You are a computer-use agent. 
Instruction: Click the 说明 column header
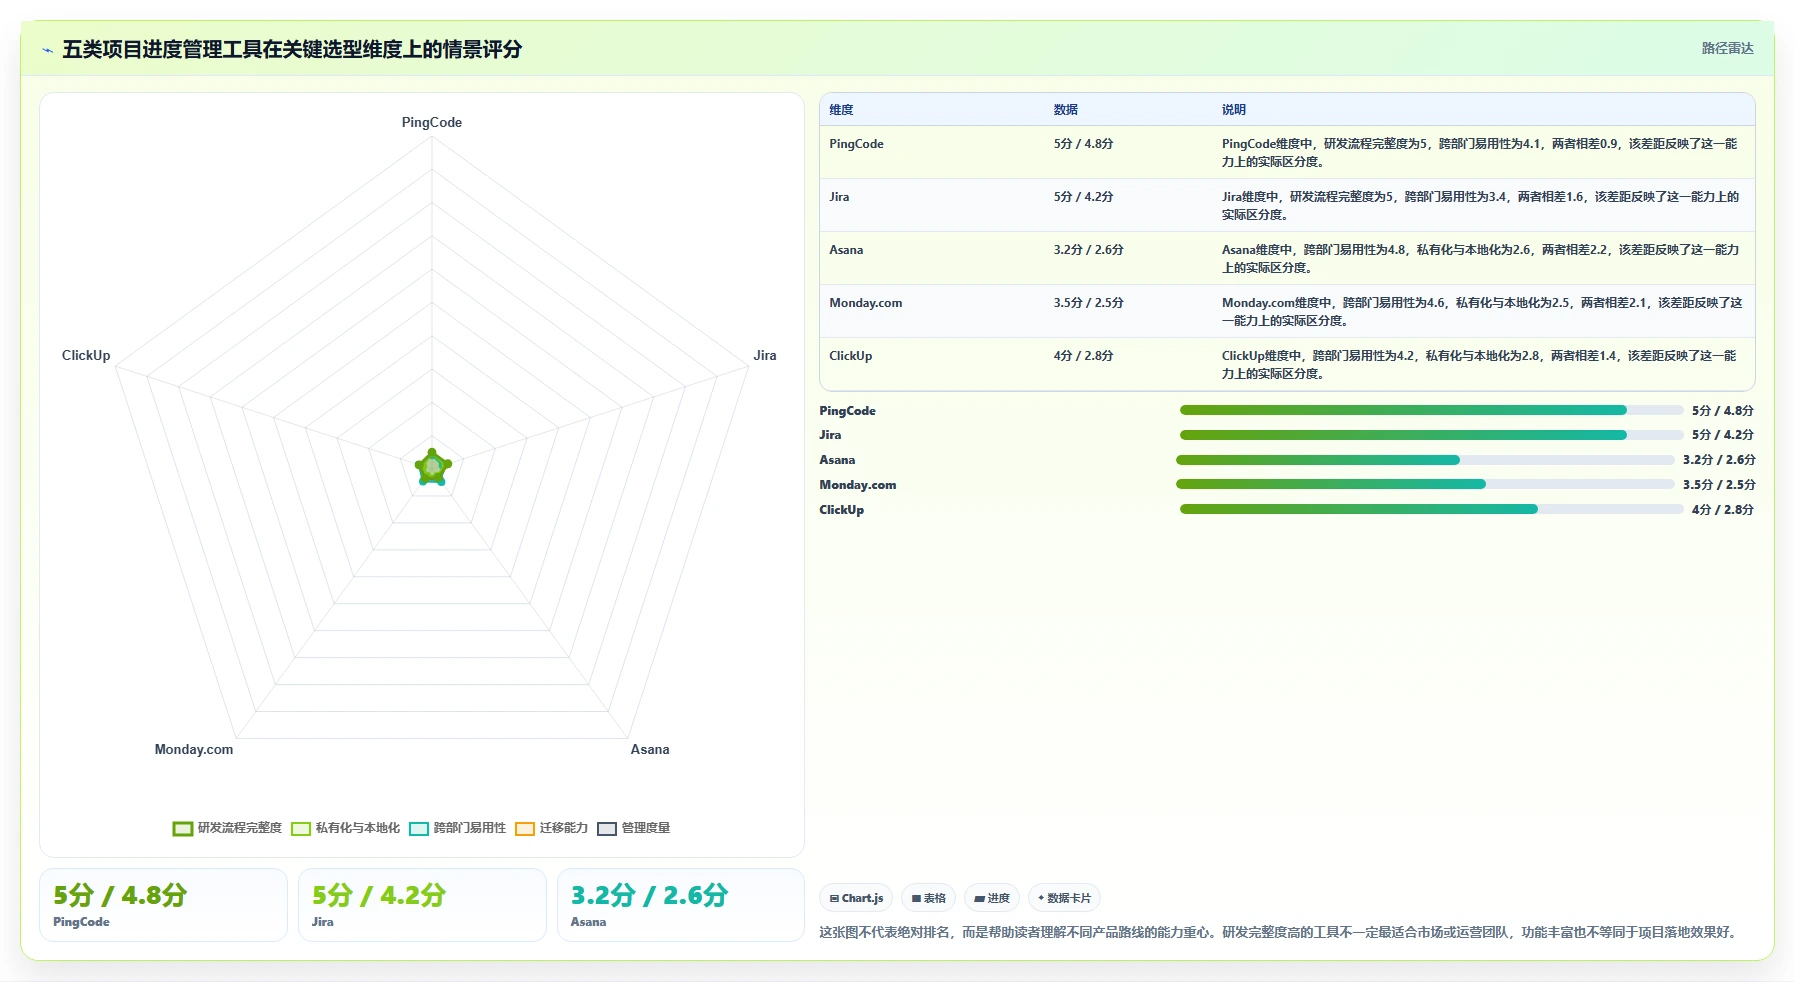tap(1233, 110)
